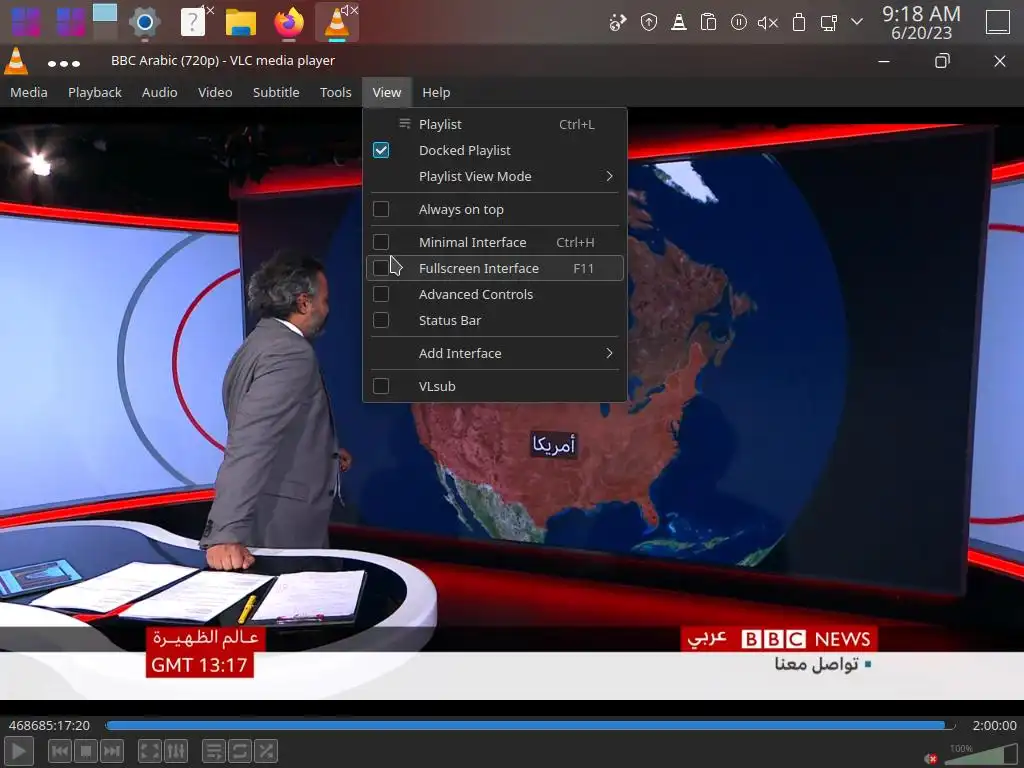This screenshot has height=768, width=1024.
Task: Click show desktop button at panel end
Action: pos(998,22)
